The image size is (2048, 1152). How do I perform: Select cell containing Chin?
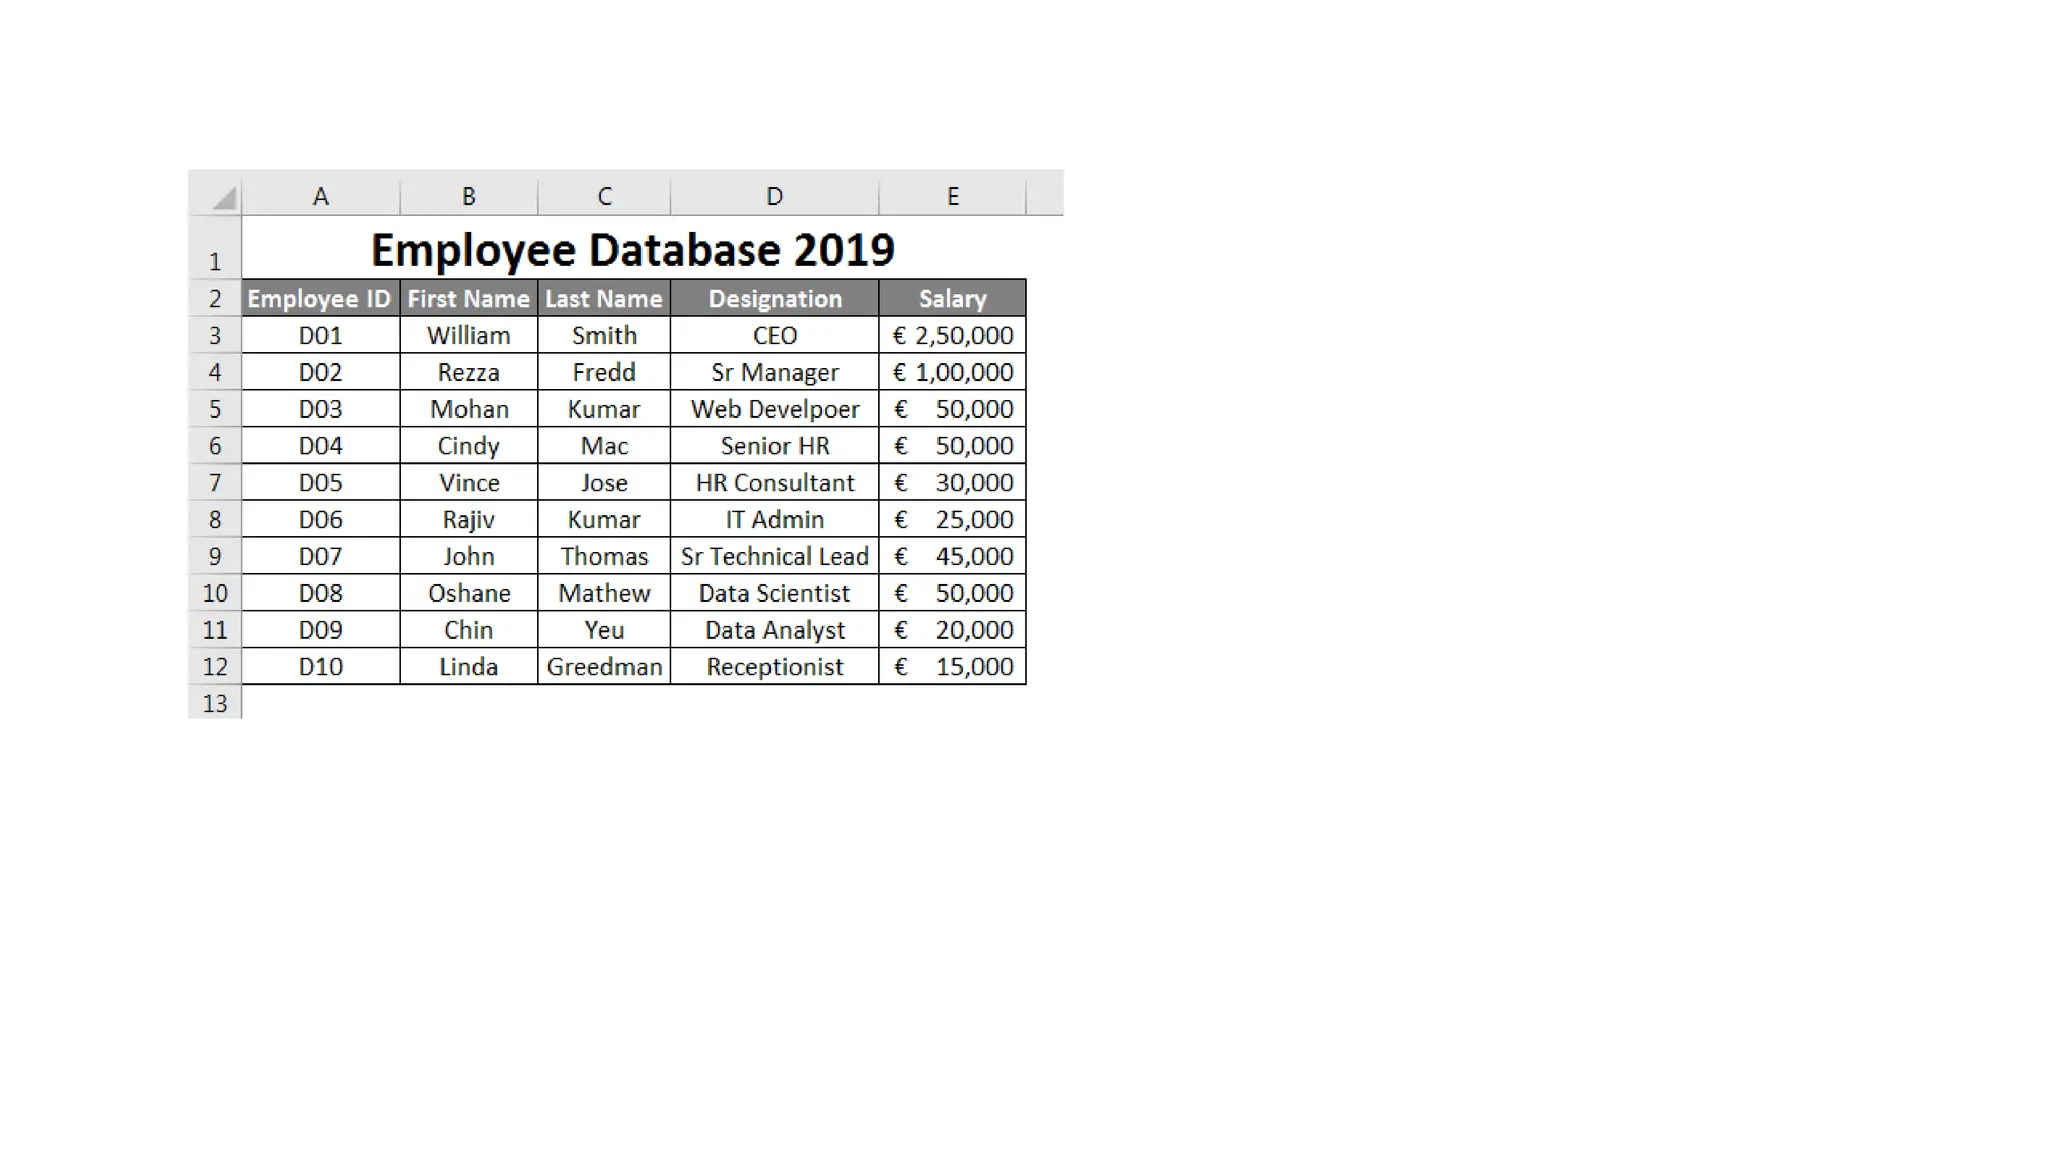469,629
